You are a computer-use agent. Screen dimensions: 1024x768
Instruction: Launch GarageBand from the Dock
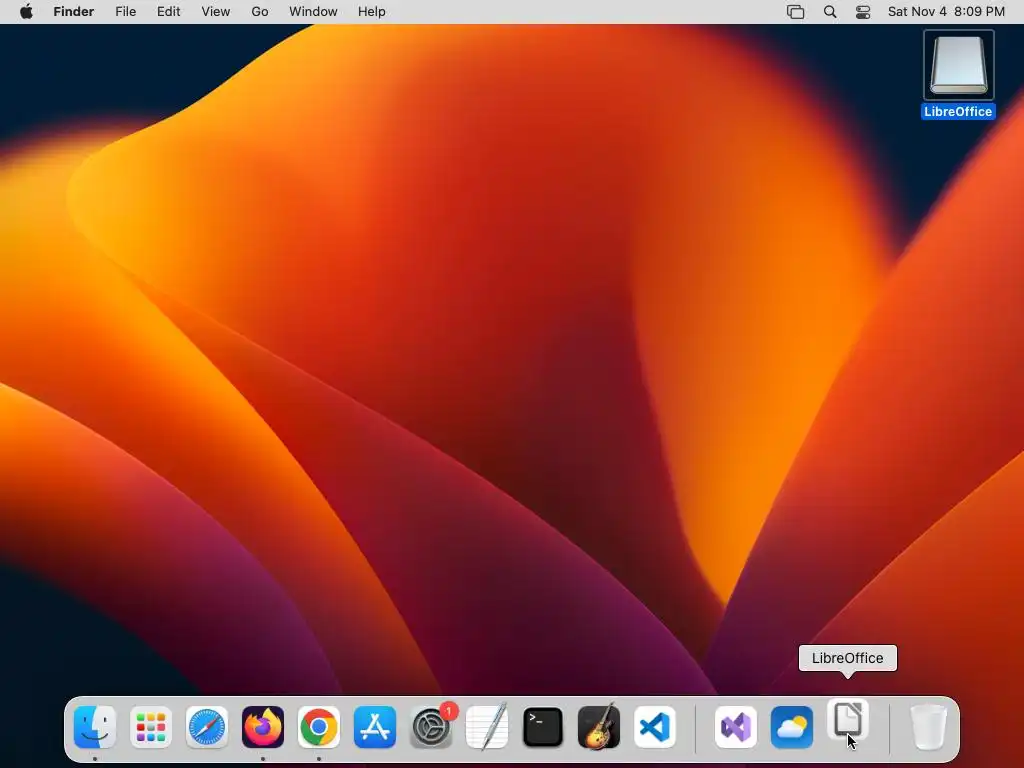[599, 727]
